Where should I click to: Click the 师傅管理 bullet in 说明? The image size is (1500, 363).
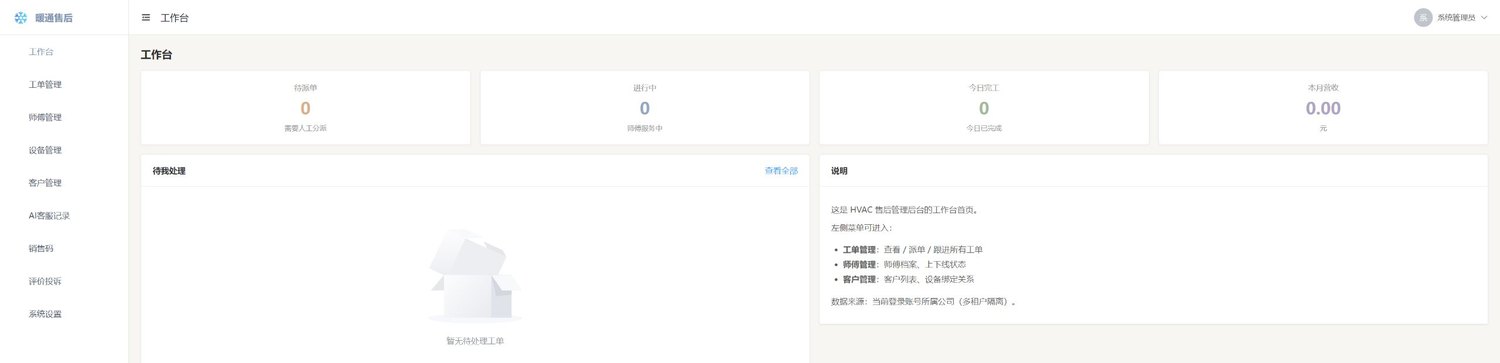(x=904, y=264)
